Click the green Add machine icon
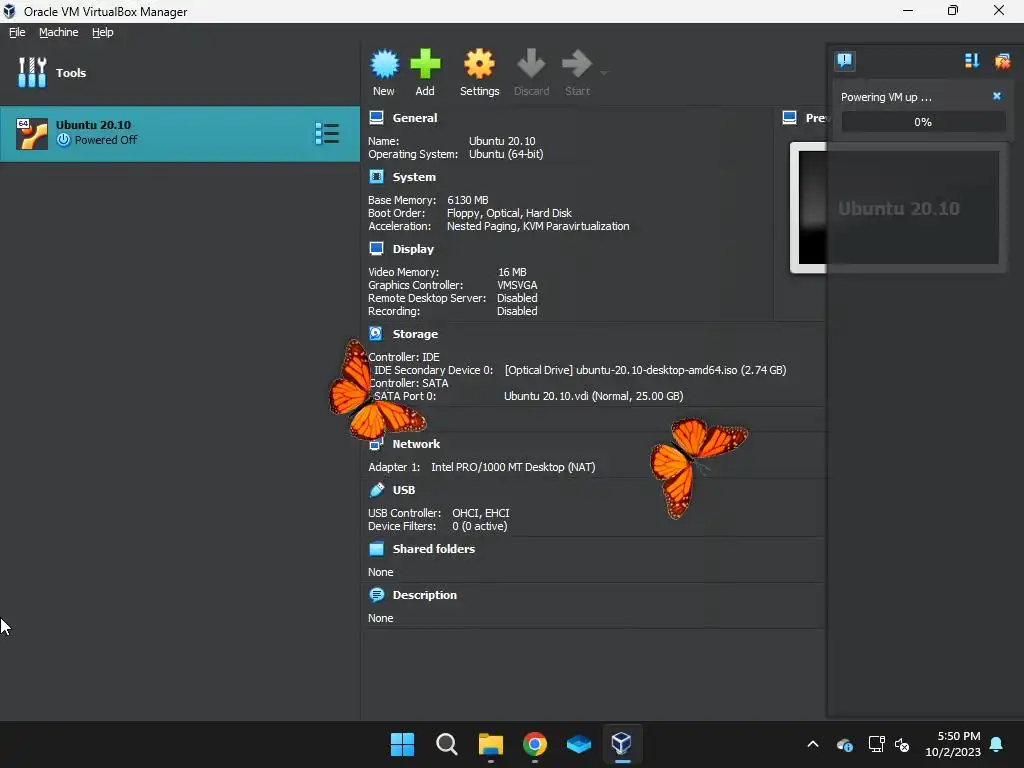The height and width of the screenshot is (768, 1024). [x=425, y=64]
